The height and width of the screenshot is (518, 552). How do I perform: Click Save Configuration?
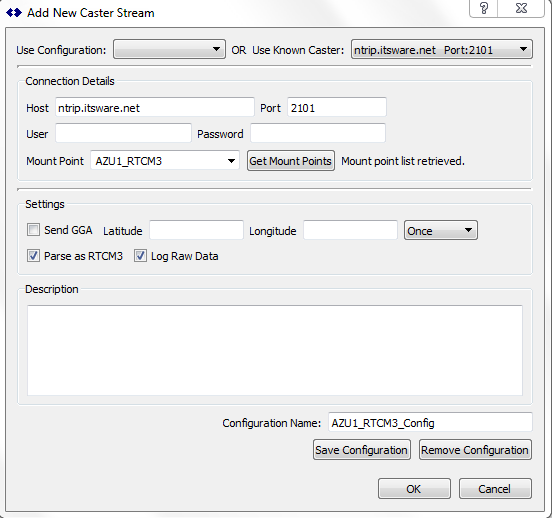click(x=362, y=450)
